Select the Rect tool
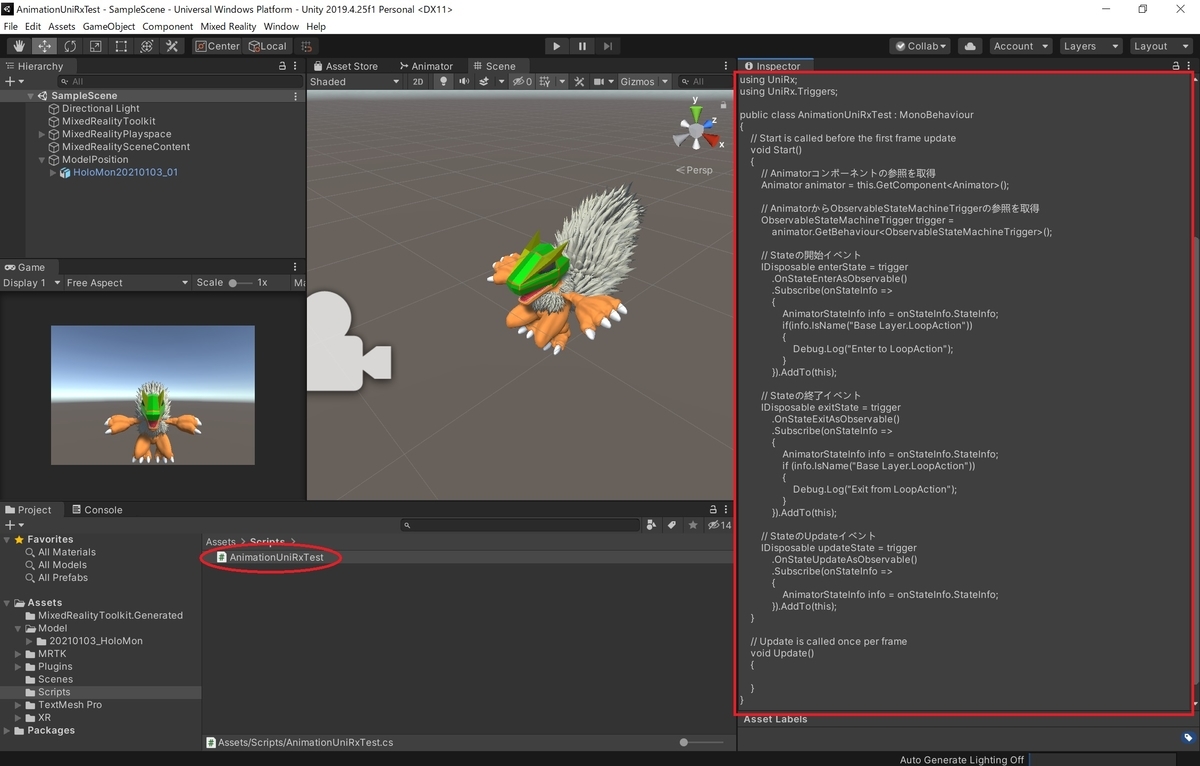Screen dimensions: 1200x766 tap(121, 46)
